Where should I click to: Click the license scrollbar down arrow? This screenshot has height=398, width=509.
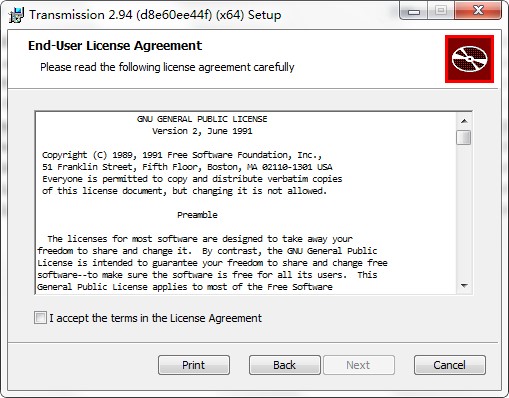(464, 286)
